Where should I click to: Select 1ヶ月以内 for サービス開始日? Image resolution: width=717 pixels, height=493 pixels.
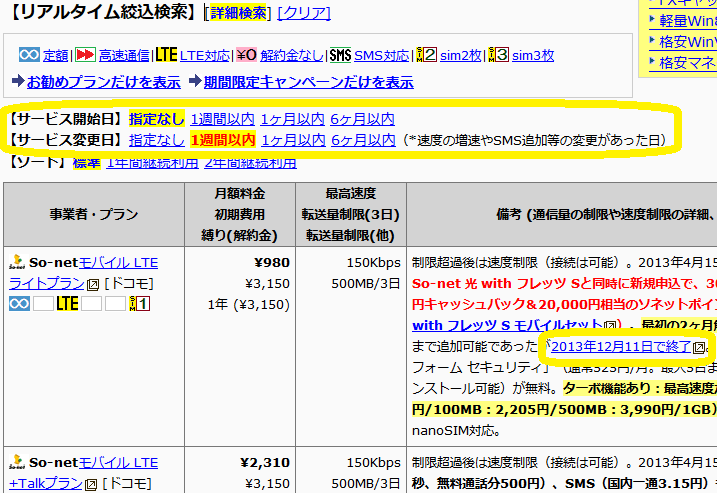click(293, 119)
